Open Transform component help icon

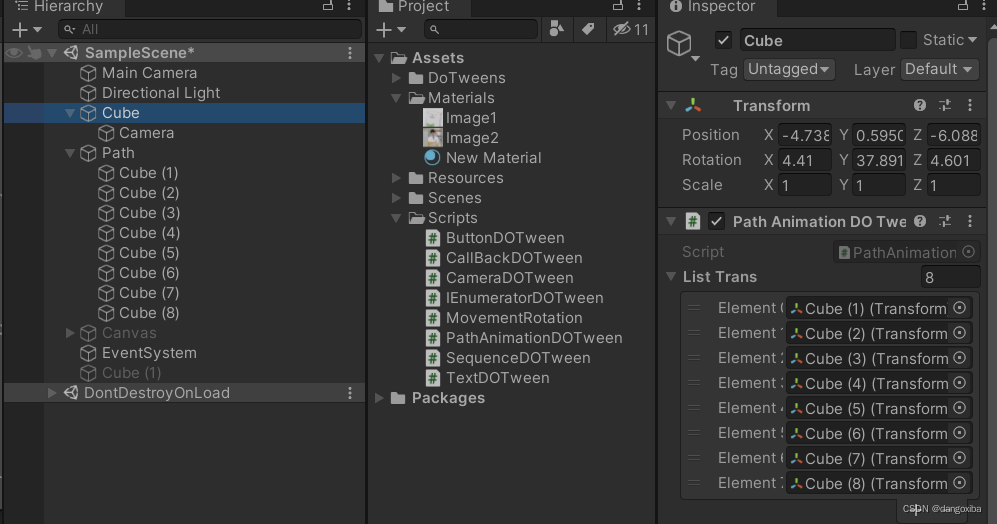pos(919,106)
